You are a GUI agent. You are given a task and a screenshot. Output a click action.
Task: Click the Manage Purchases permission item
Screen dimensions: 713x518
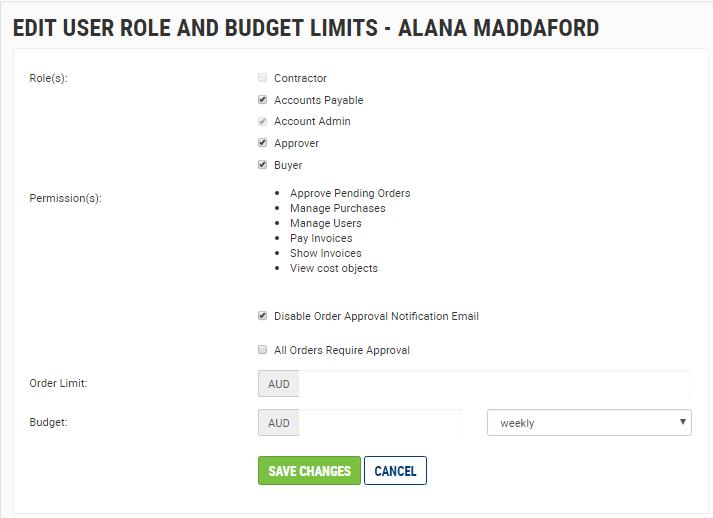point(337,208)
